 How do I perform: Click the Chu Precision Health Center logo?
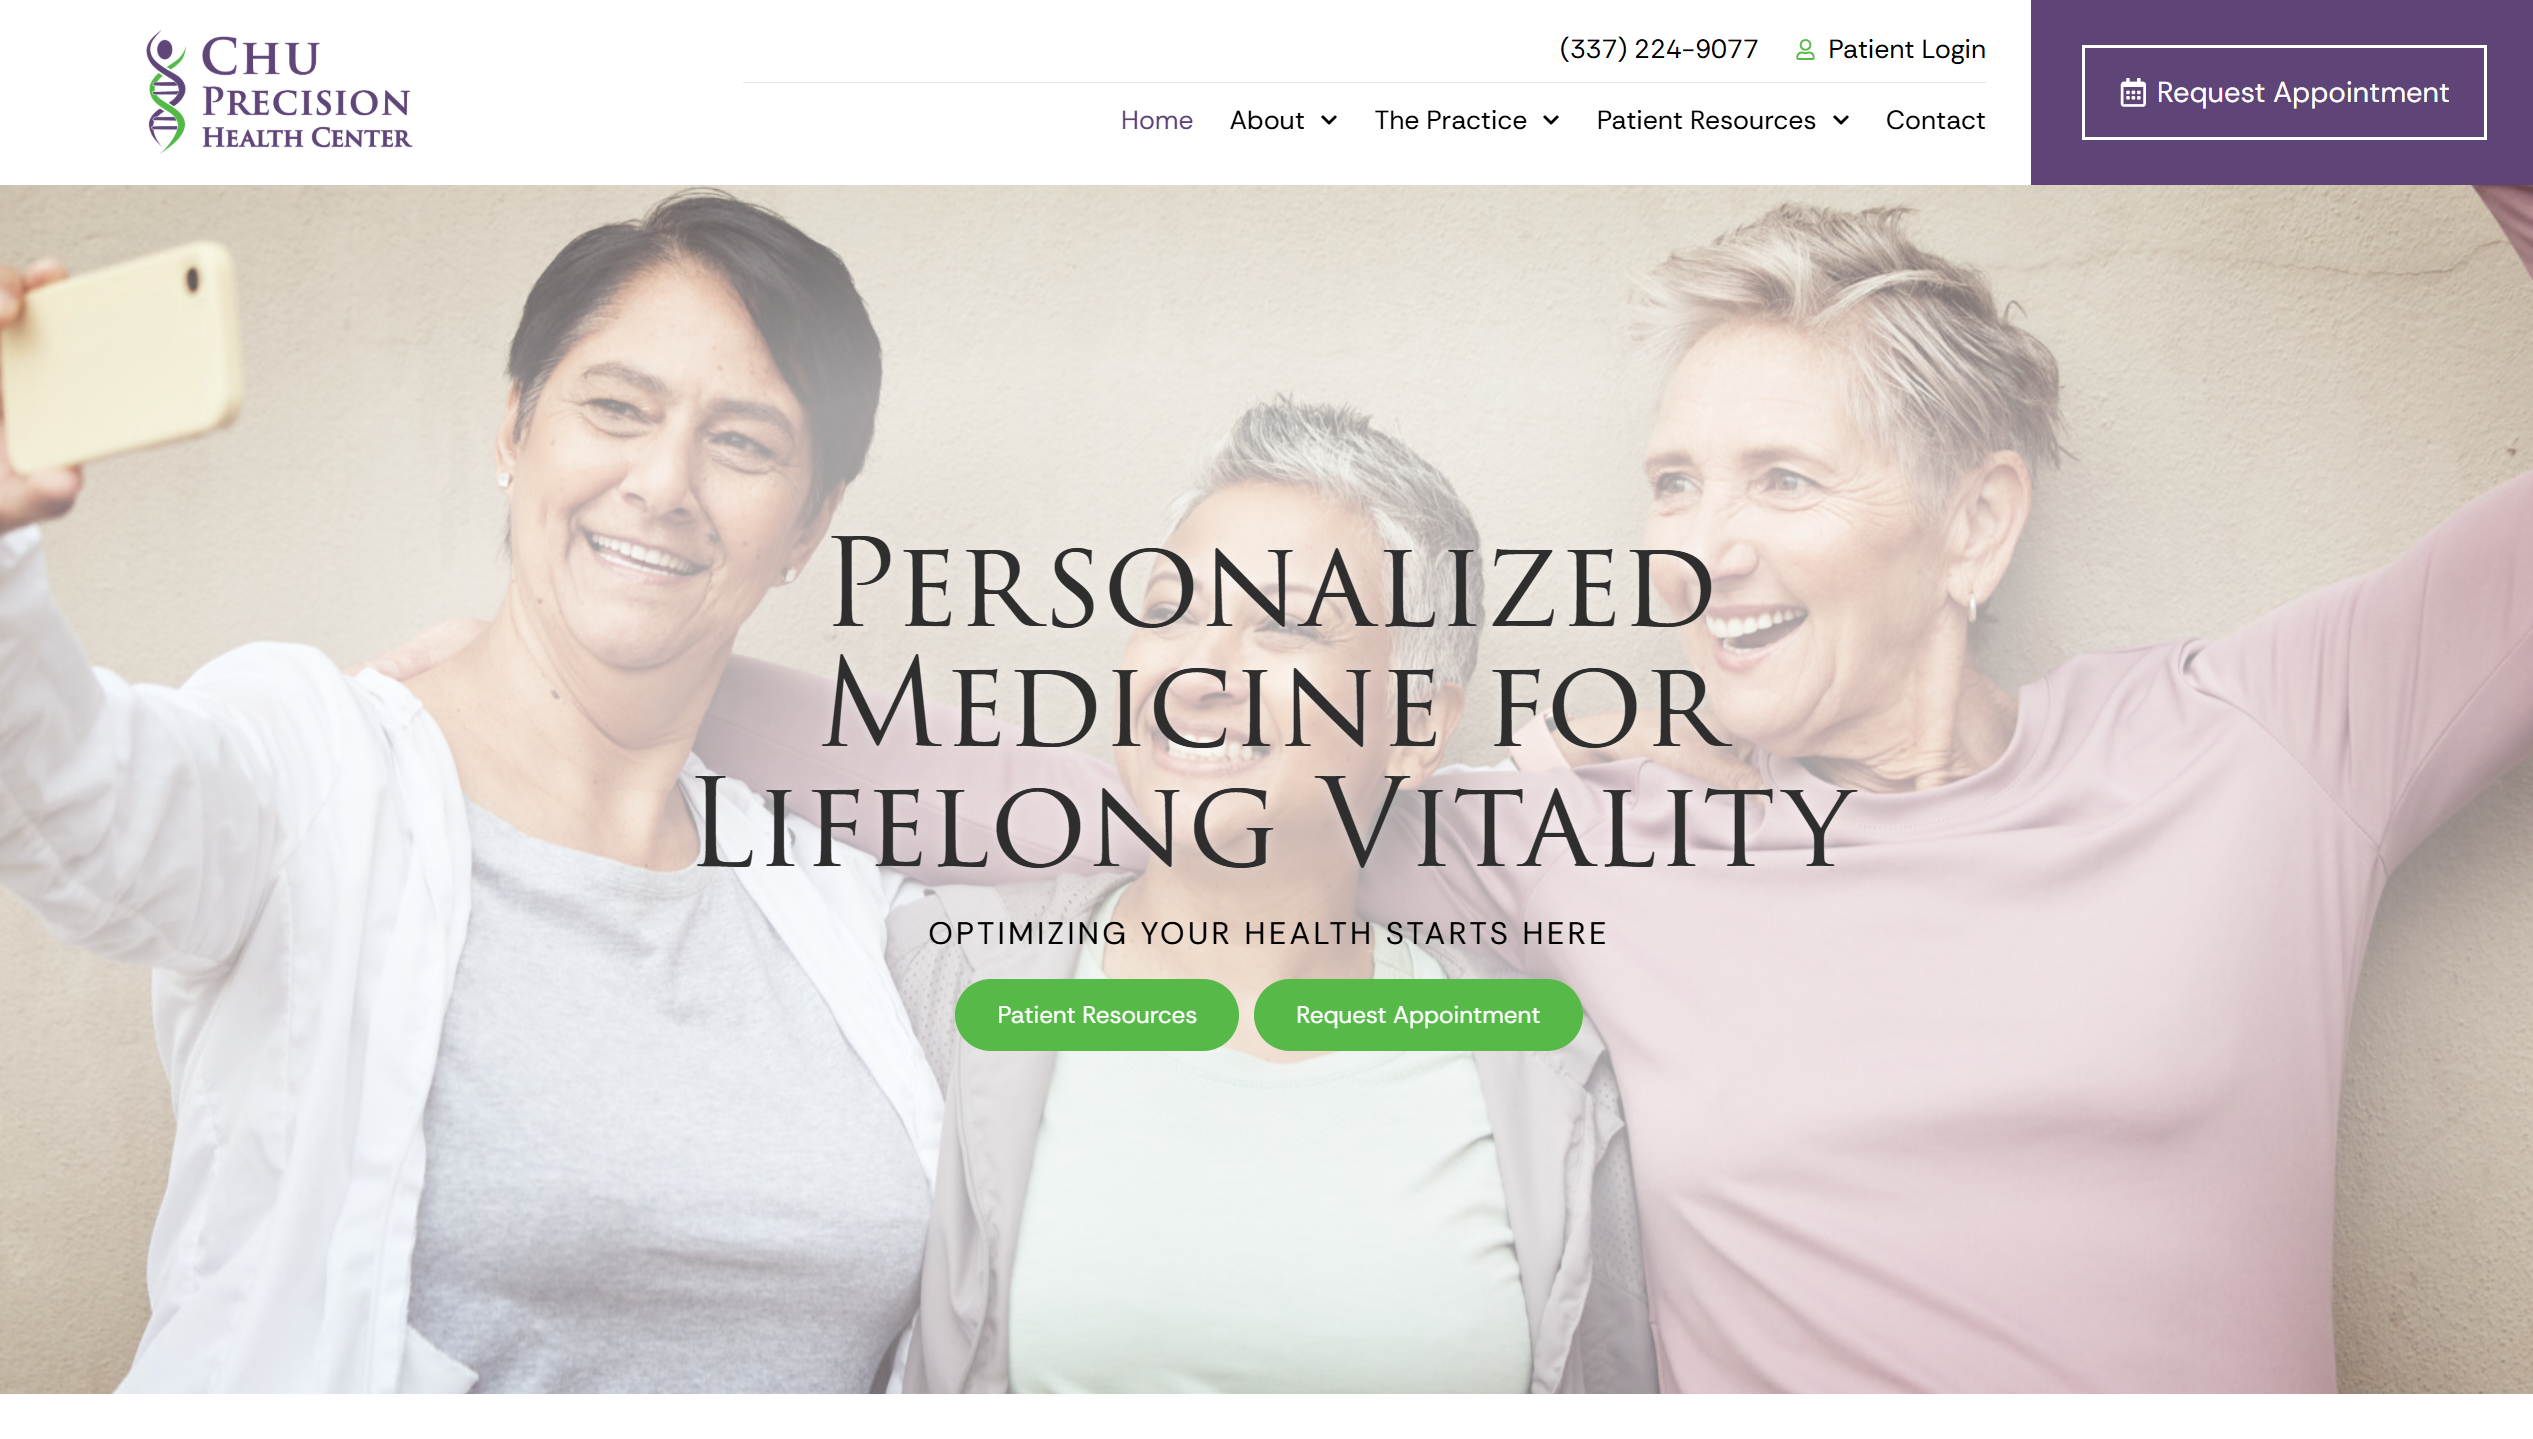click(x=279, y=92)
